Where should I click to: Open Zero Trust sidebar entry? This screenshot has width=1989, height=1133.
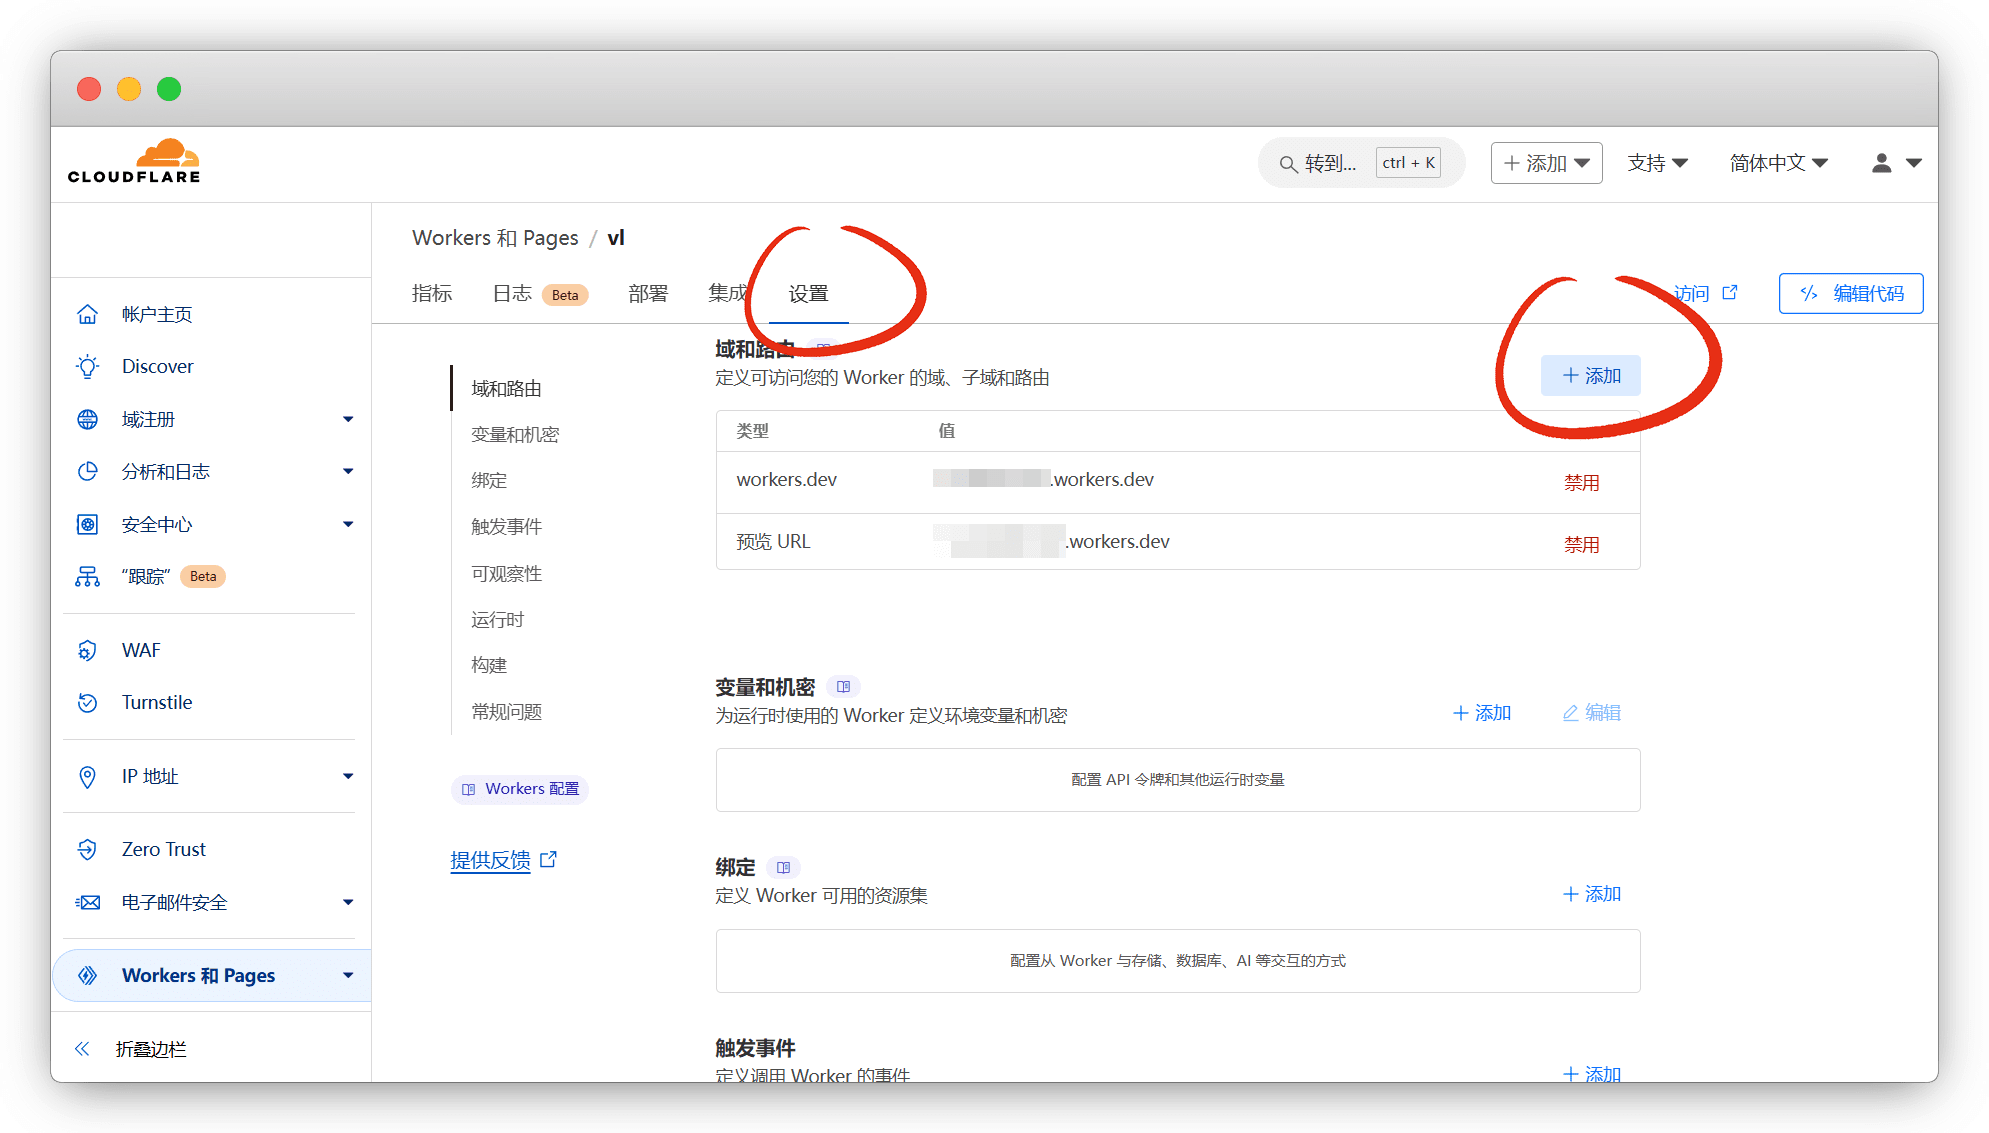[x=163, y=849]
